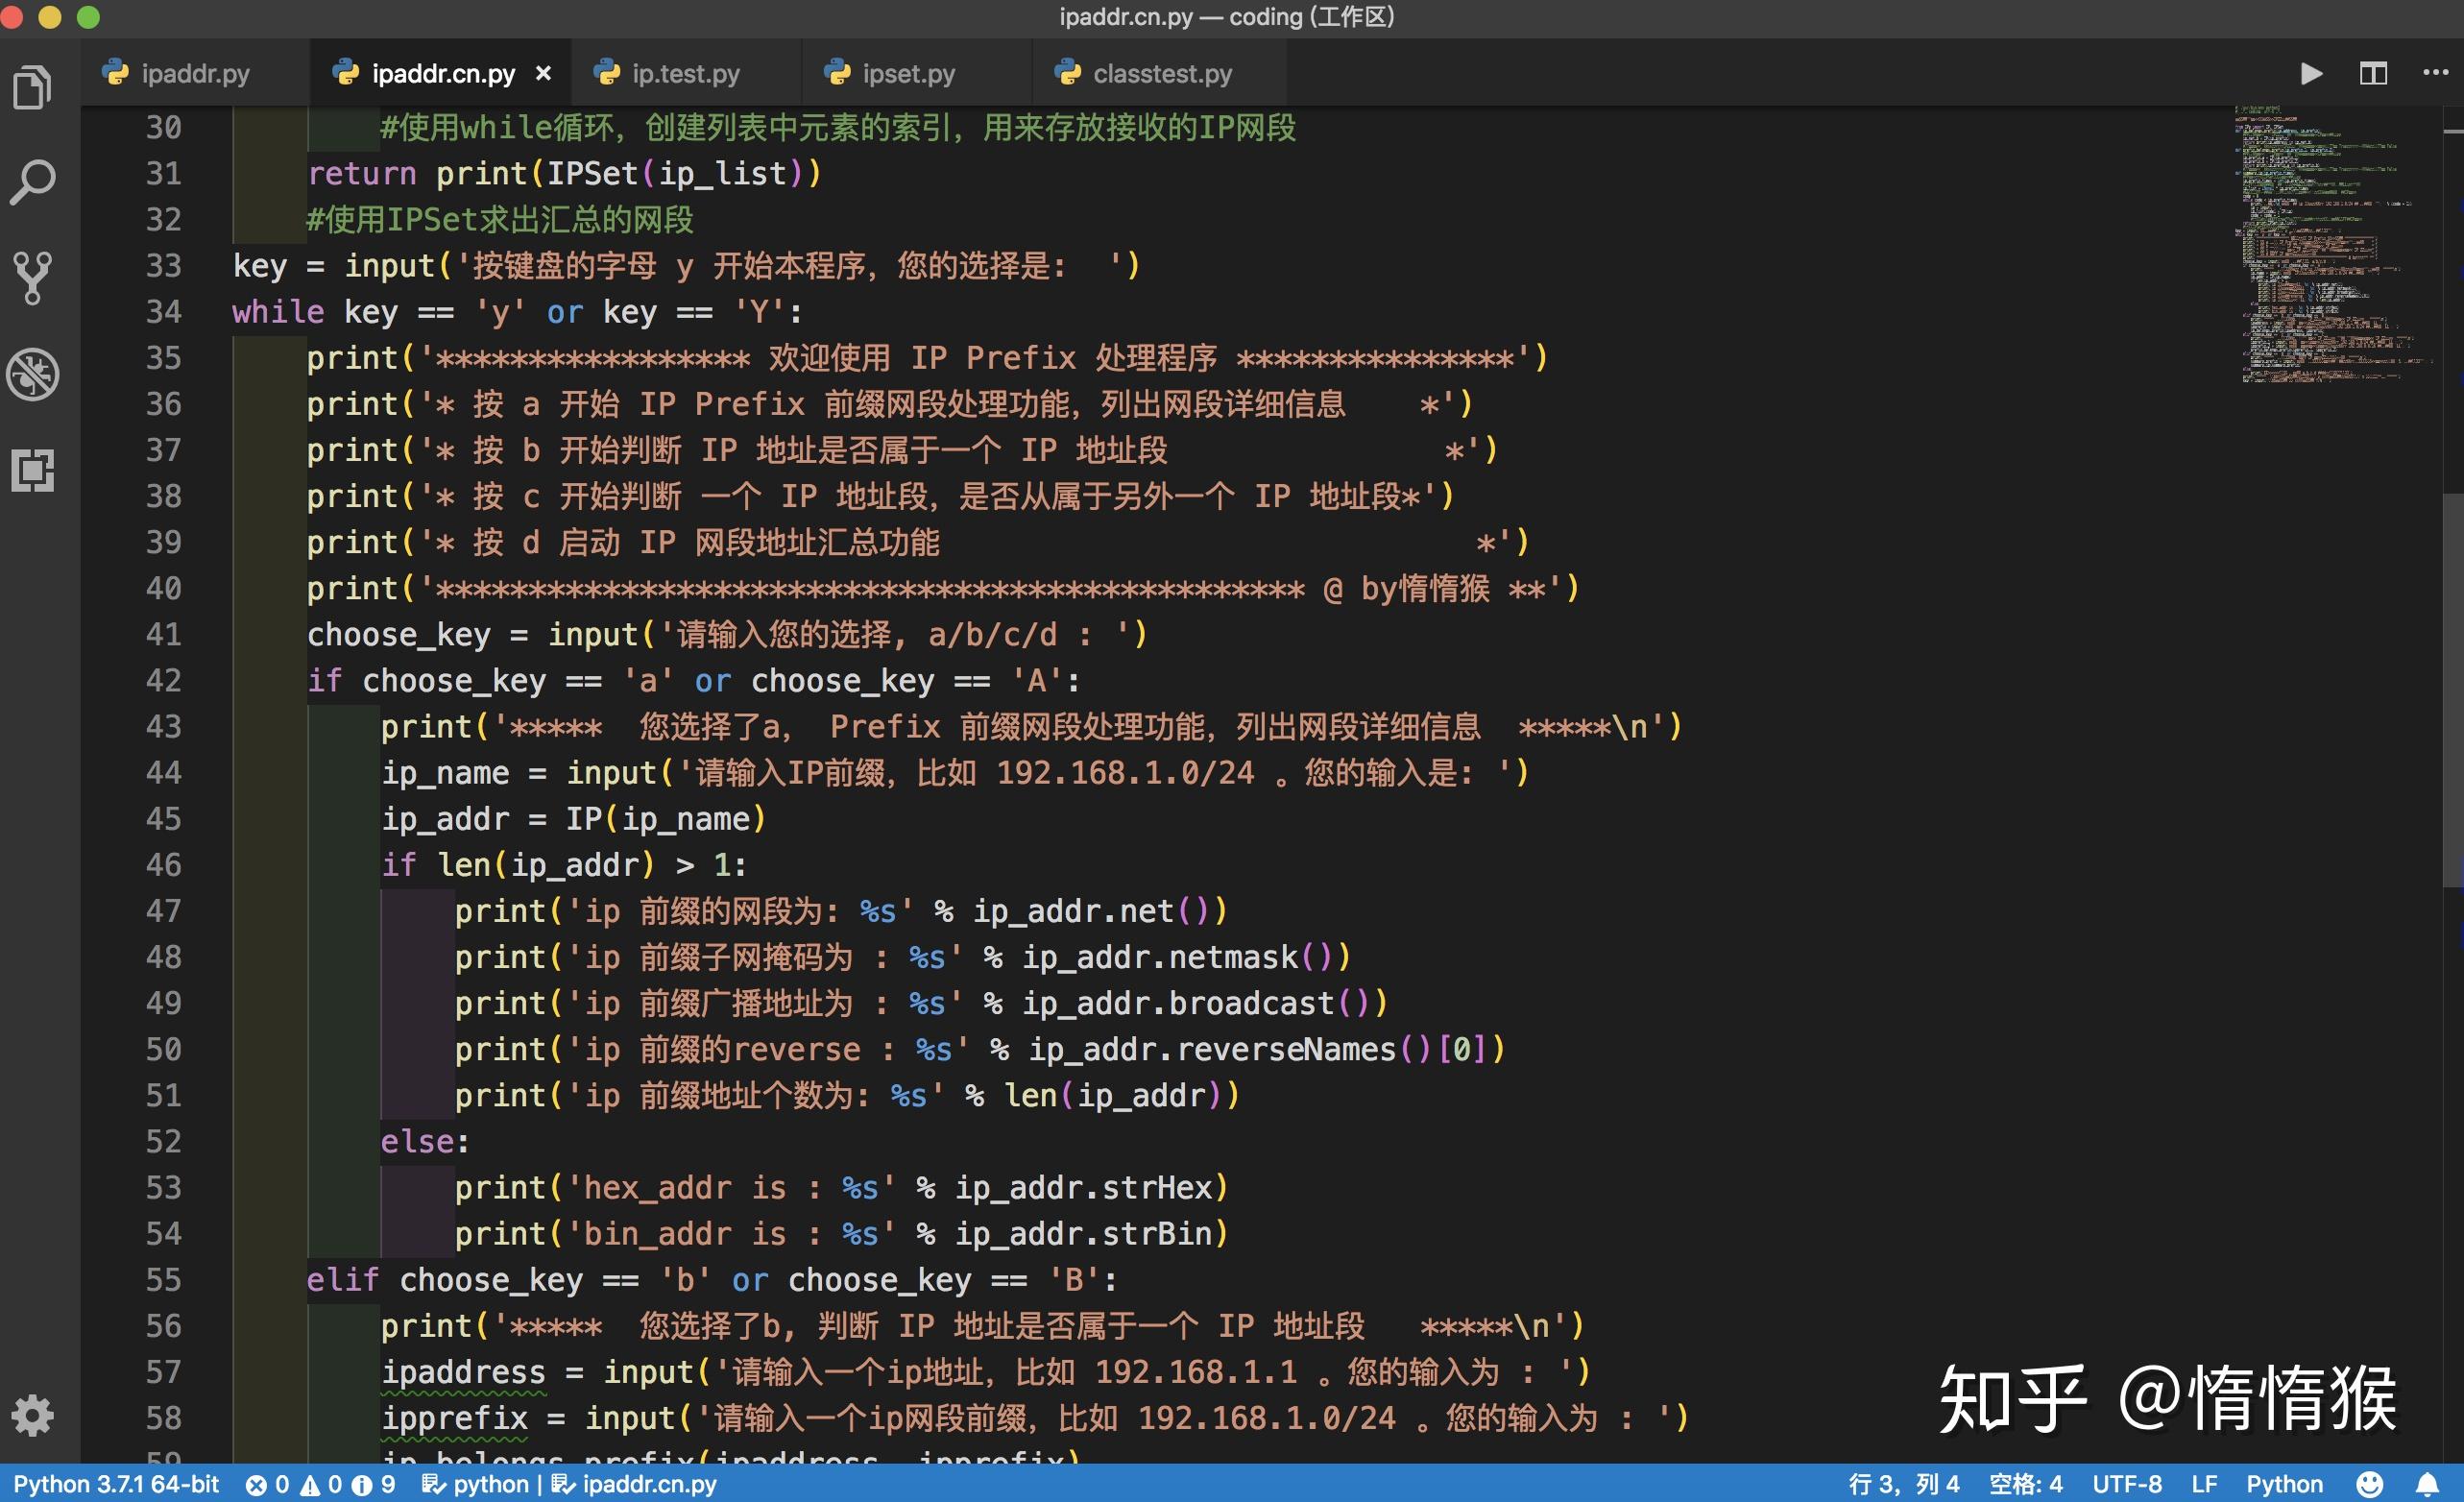This screenshot has height=1502, width=2464.
Task: Send feedback using the smiley icon
Action: (x=2372, y=1484)
